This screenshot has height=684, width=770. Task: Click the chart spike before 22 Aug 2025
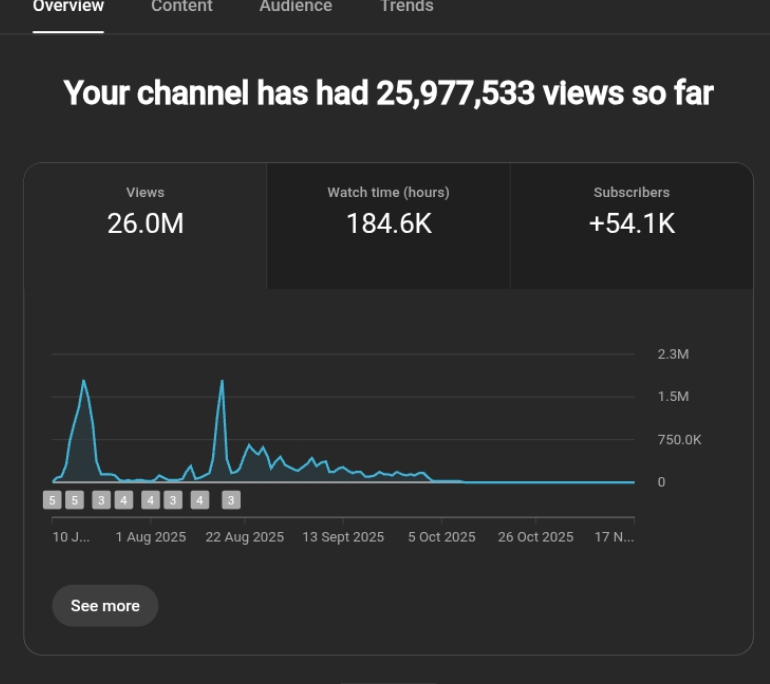(x=221, y=381)
